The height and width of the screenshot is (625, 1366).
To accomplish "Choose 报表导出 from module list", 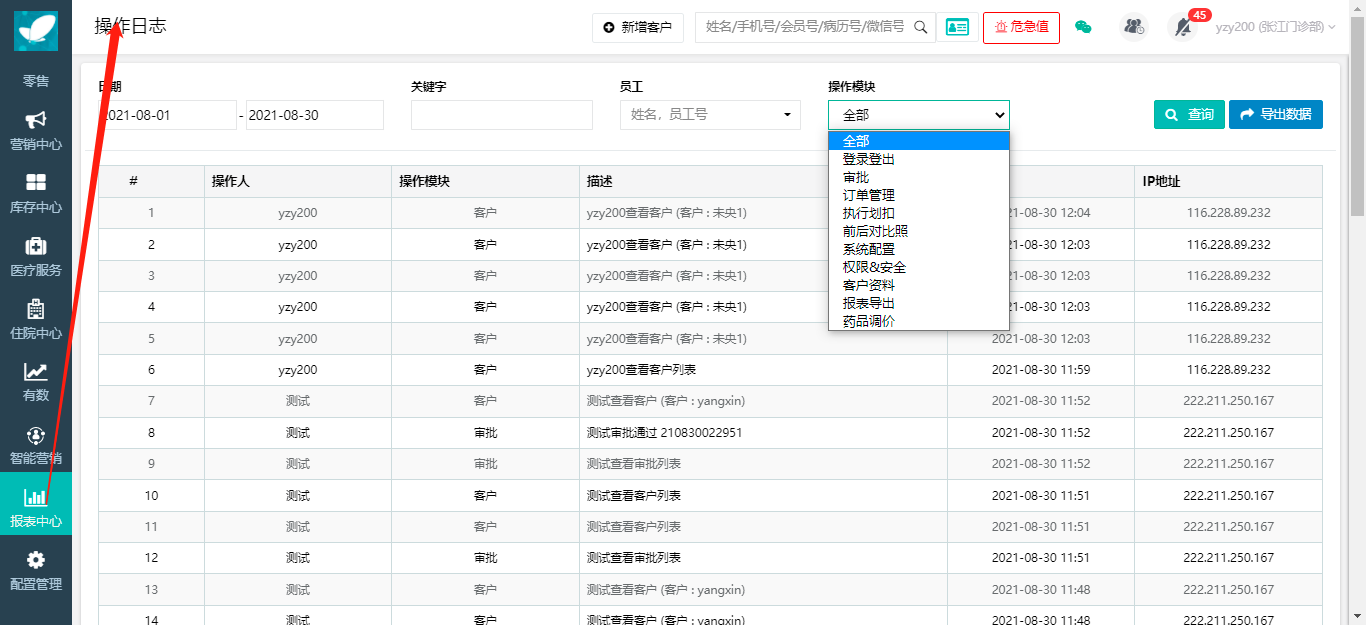I will coord(919,303).
